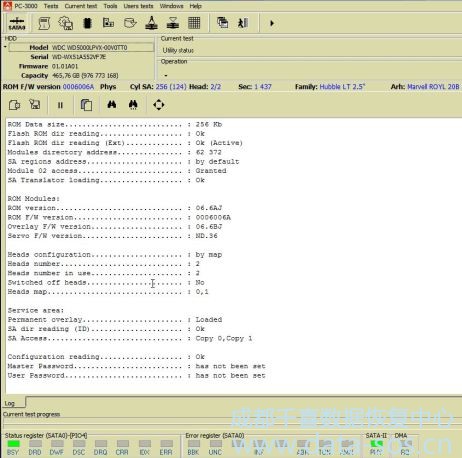Click the 'SA Translator loading' log line

point(106,180)
